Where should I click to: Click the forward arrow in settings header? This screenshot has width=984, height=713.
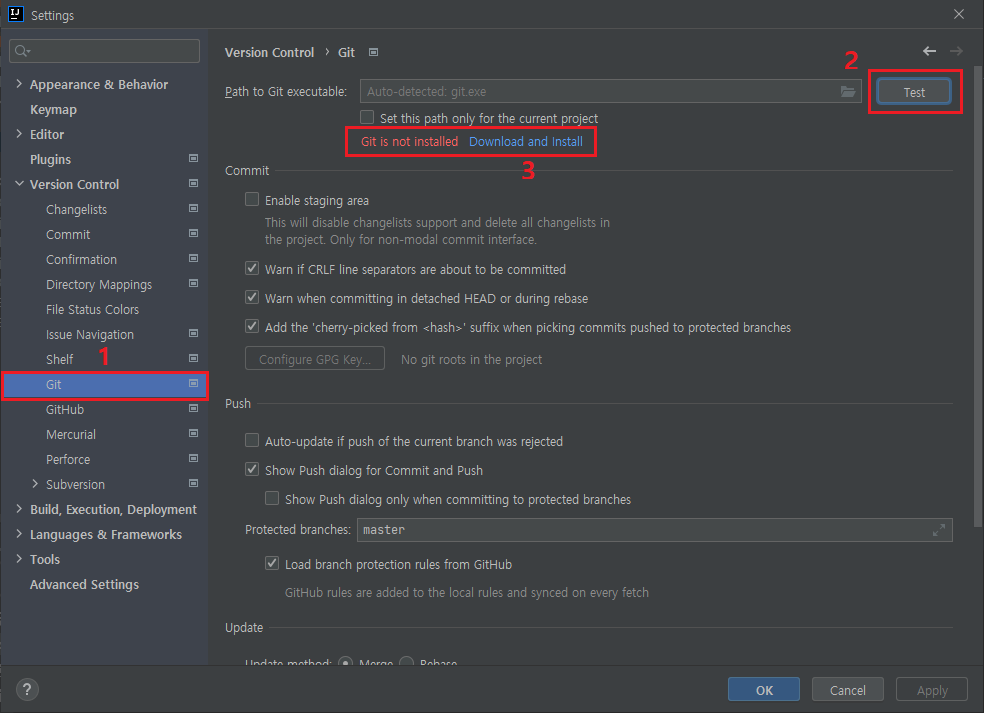click(x=956, y=51)
